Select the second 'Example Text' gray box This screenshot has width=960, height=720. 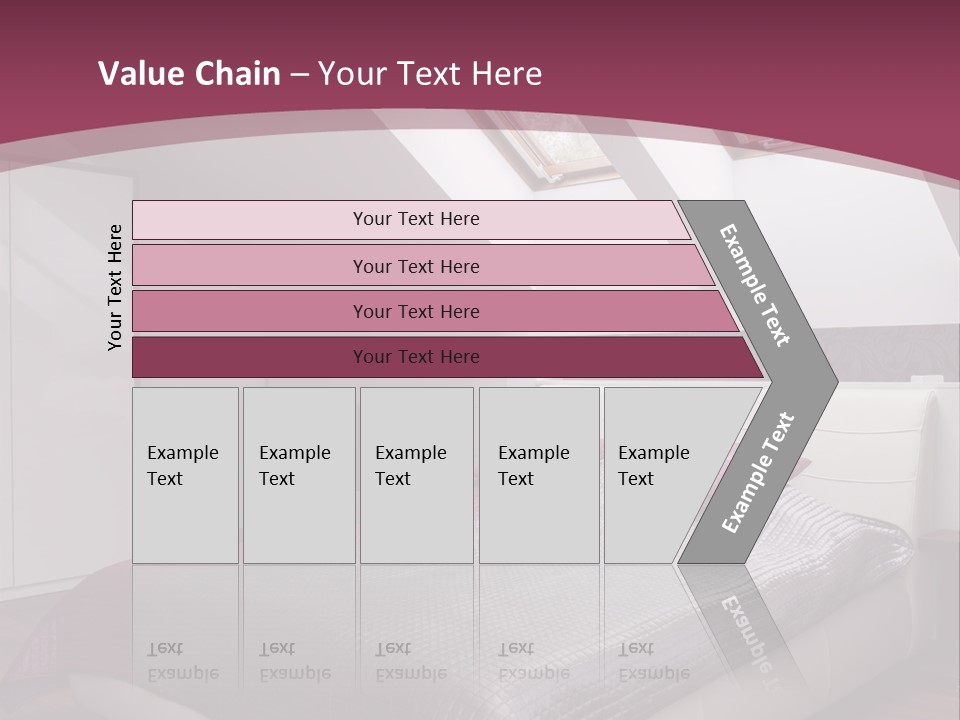point(298,475)
